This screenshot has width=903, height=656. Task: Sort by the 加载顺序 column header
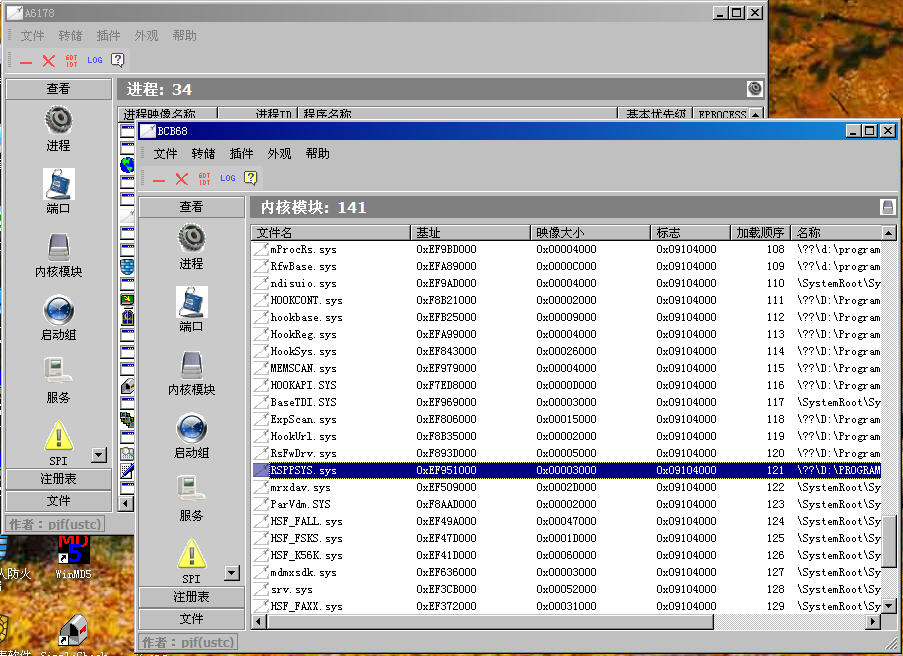(x=760, y=233)
